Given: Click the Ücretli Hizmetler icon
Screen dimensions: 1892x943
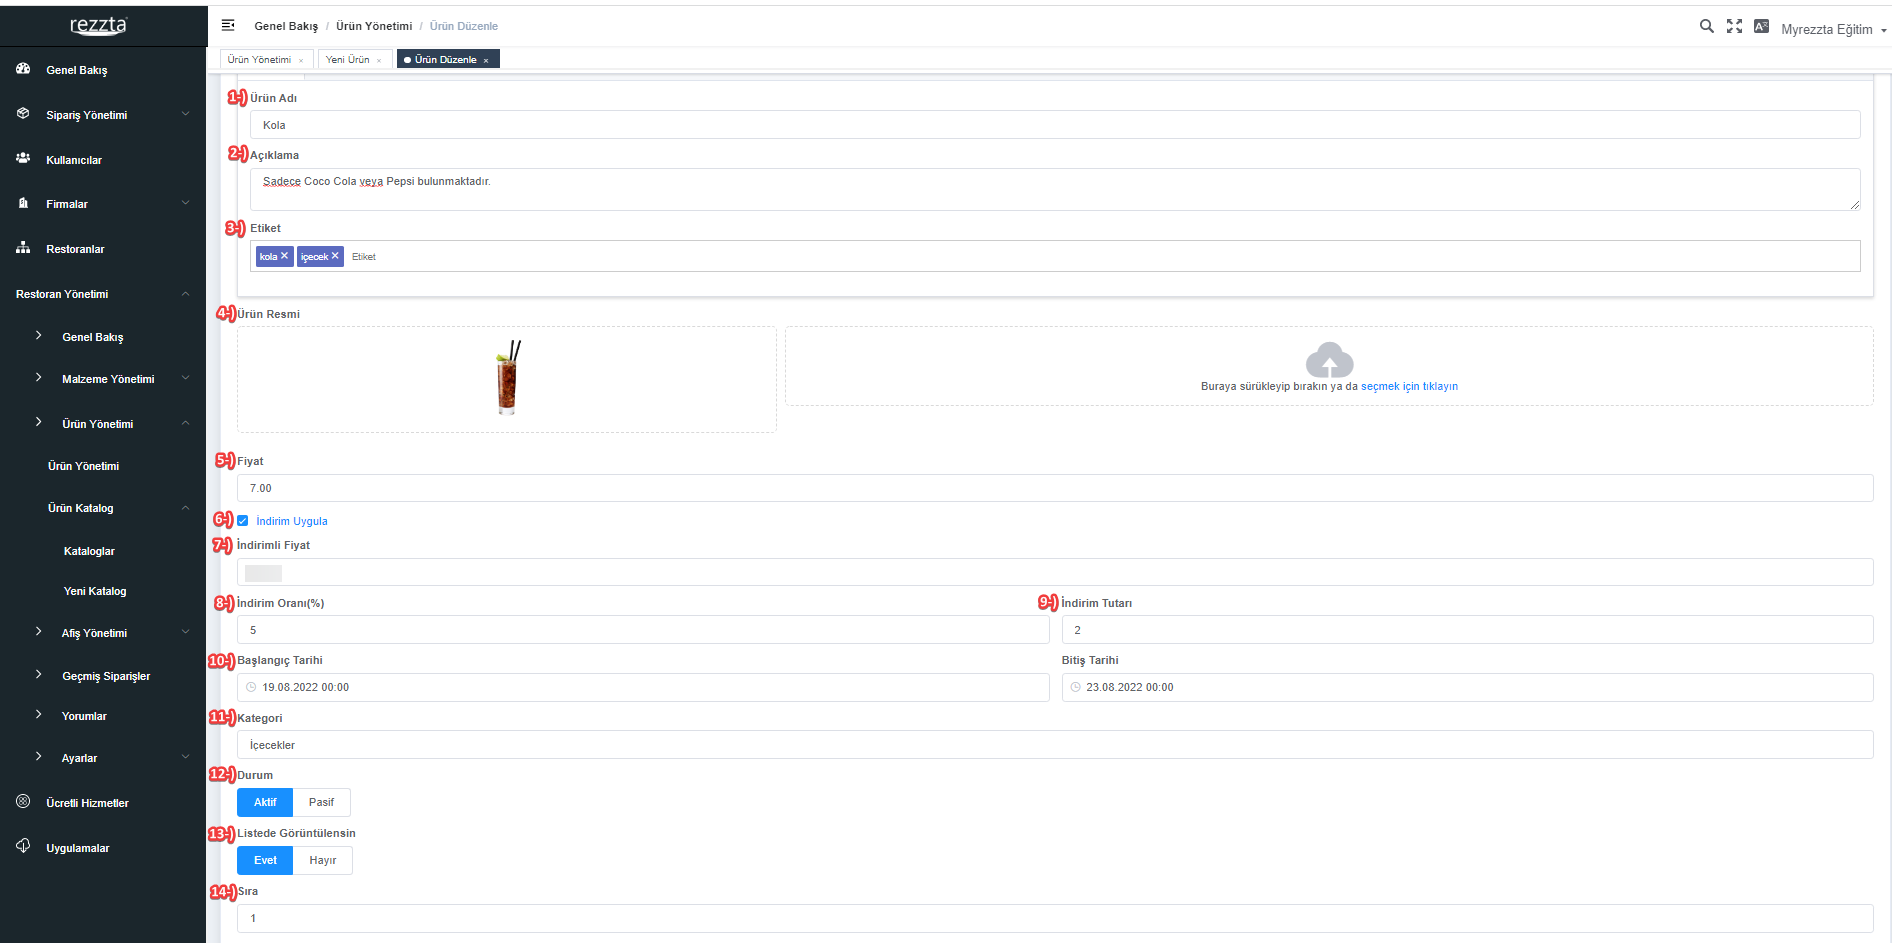Looking at the screenshot, I should (x=23, y=801).
